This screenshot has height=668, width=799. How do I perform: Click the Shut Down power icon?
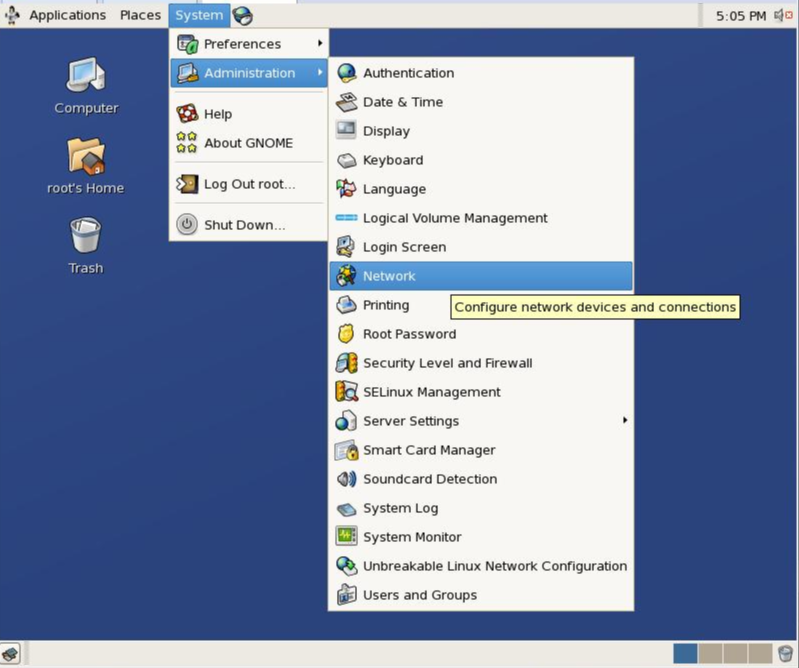[x=187, y=224]
